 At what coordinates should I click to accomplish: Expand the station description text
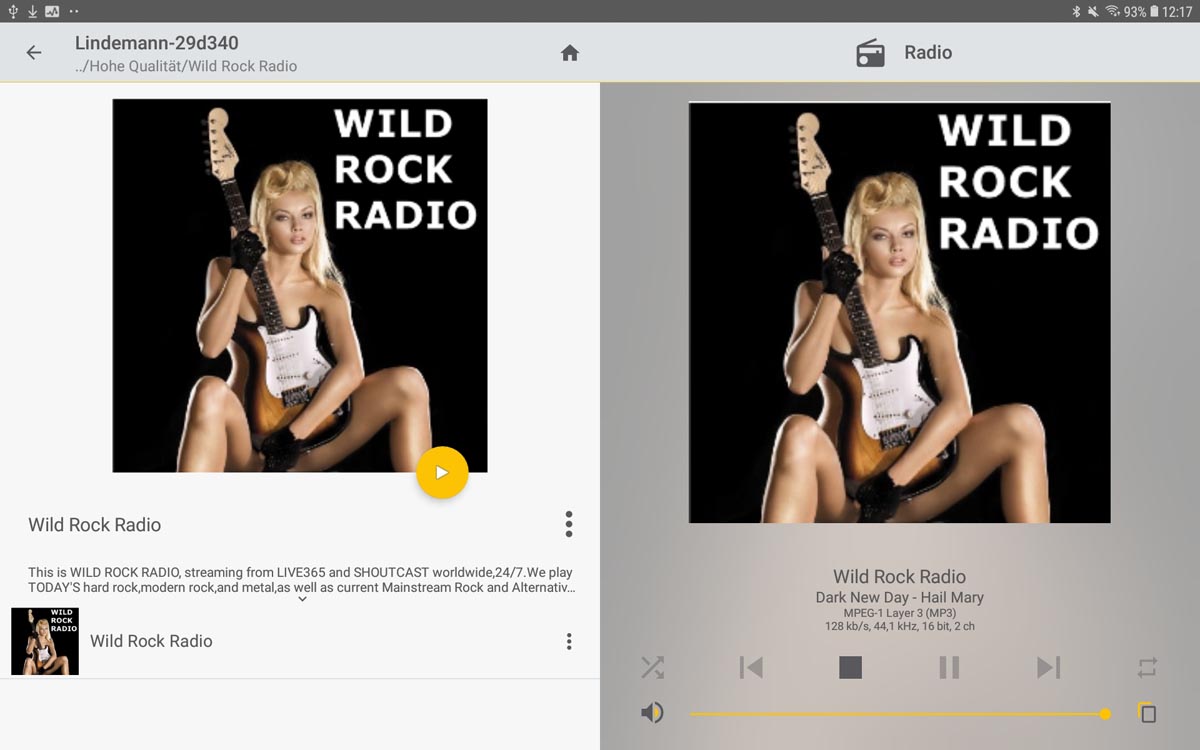click(x=302, y=599)
